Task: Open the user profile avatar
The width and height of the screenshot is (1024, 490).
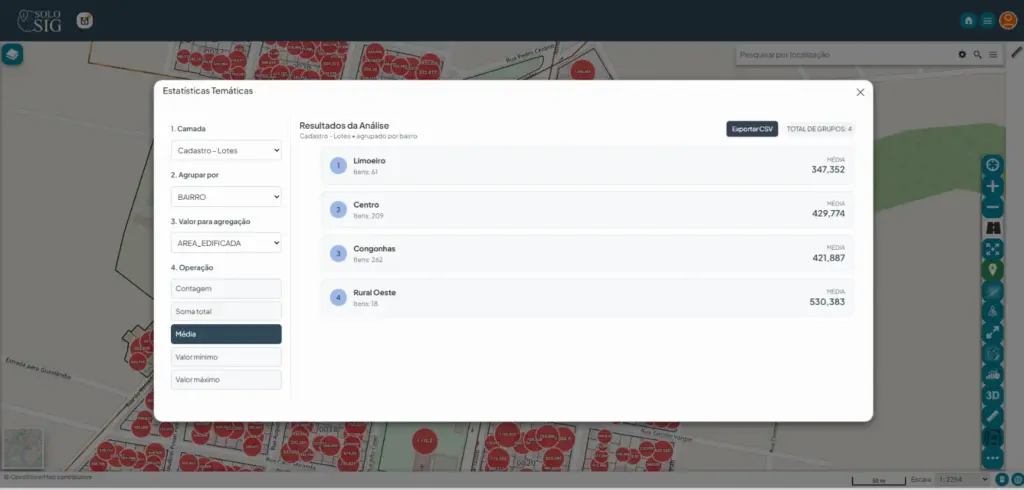Action: (1008, 20)
